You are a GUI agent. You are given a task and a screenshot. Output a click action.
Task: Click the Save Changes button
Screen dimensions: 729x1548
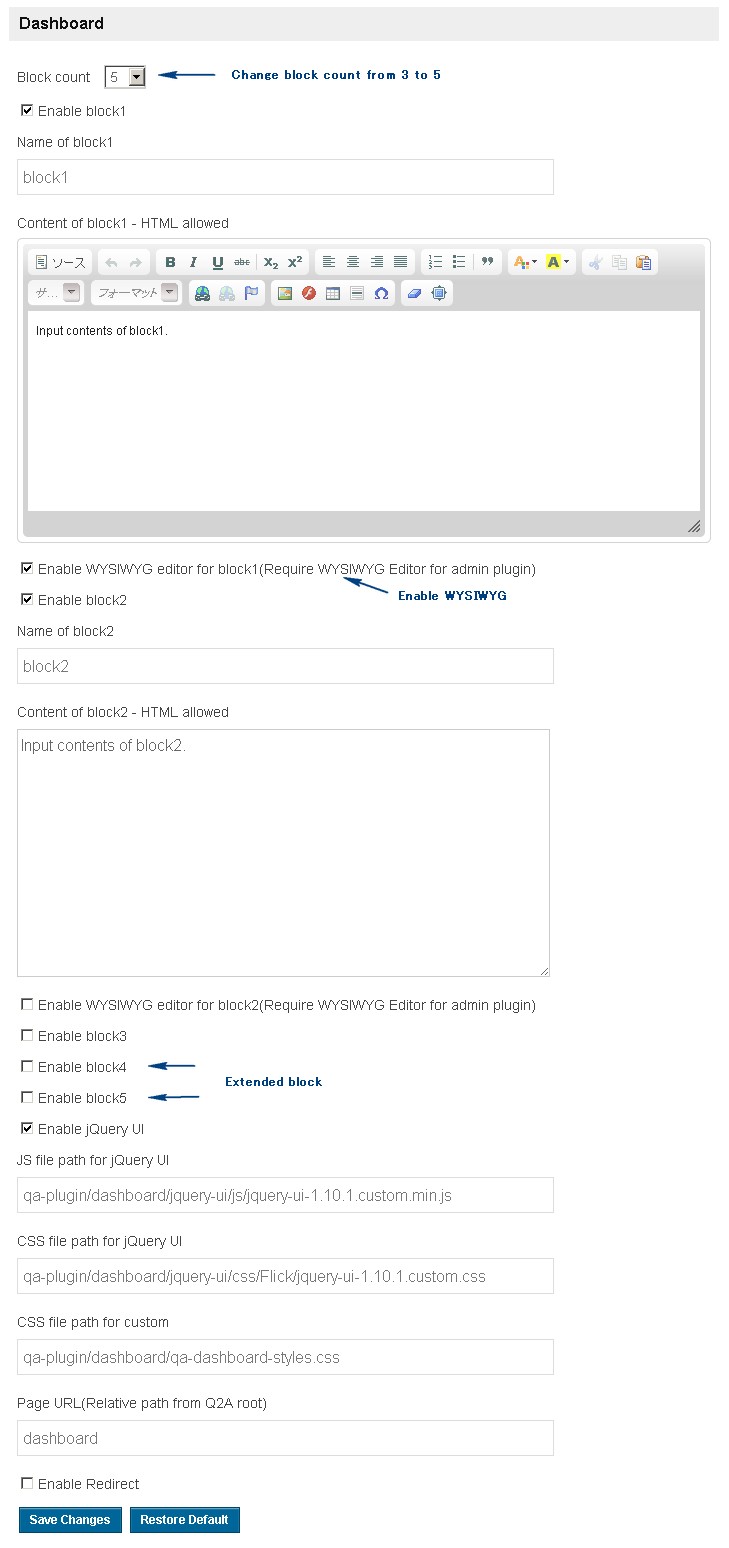70,1520
